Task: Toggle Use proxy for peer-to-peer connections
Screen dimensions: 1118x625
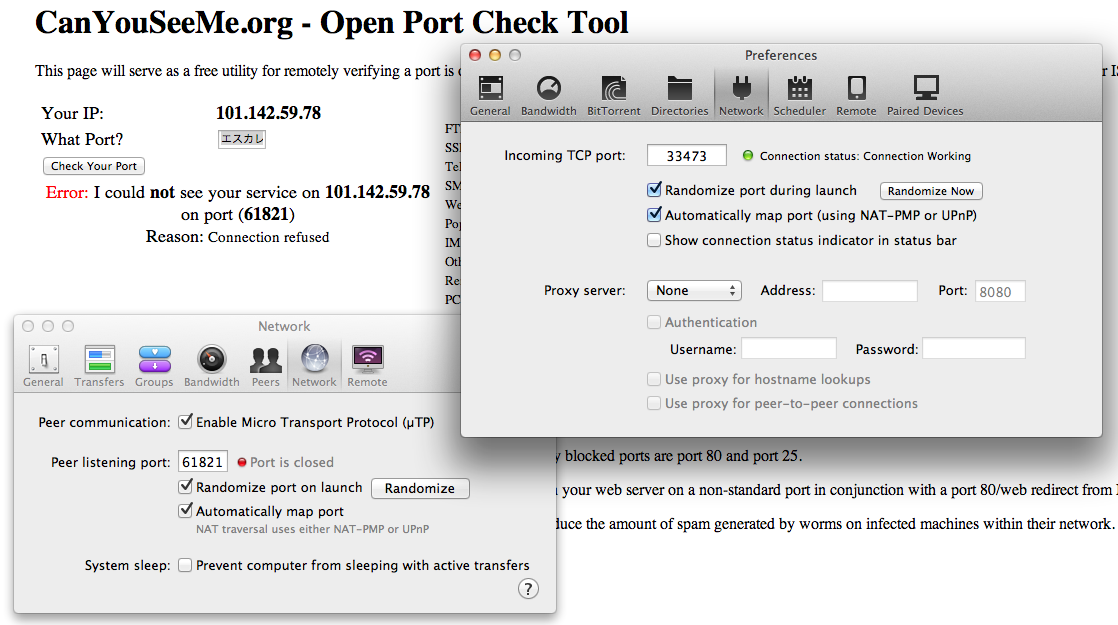Action: [654, 403]
